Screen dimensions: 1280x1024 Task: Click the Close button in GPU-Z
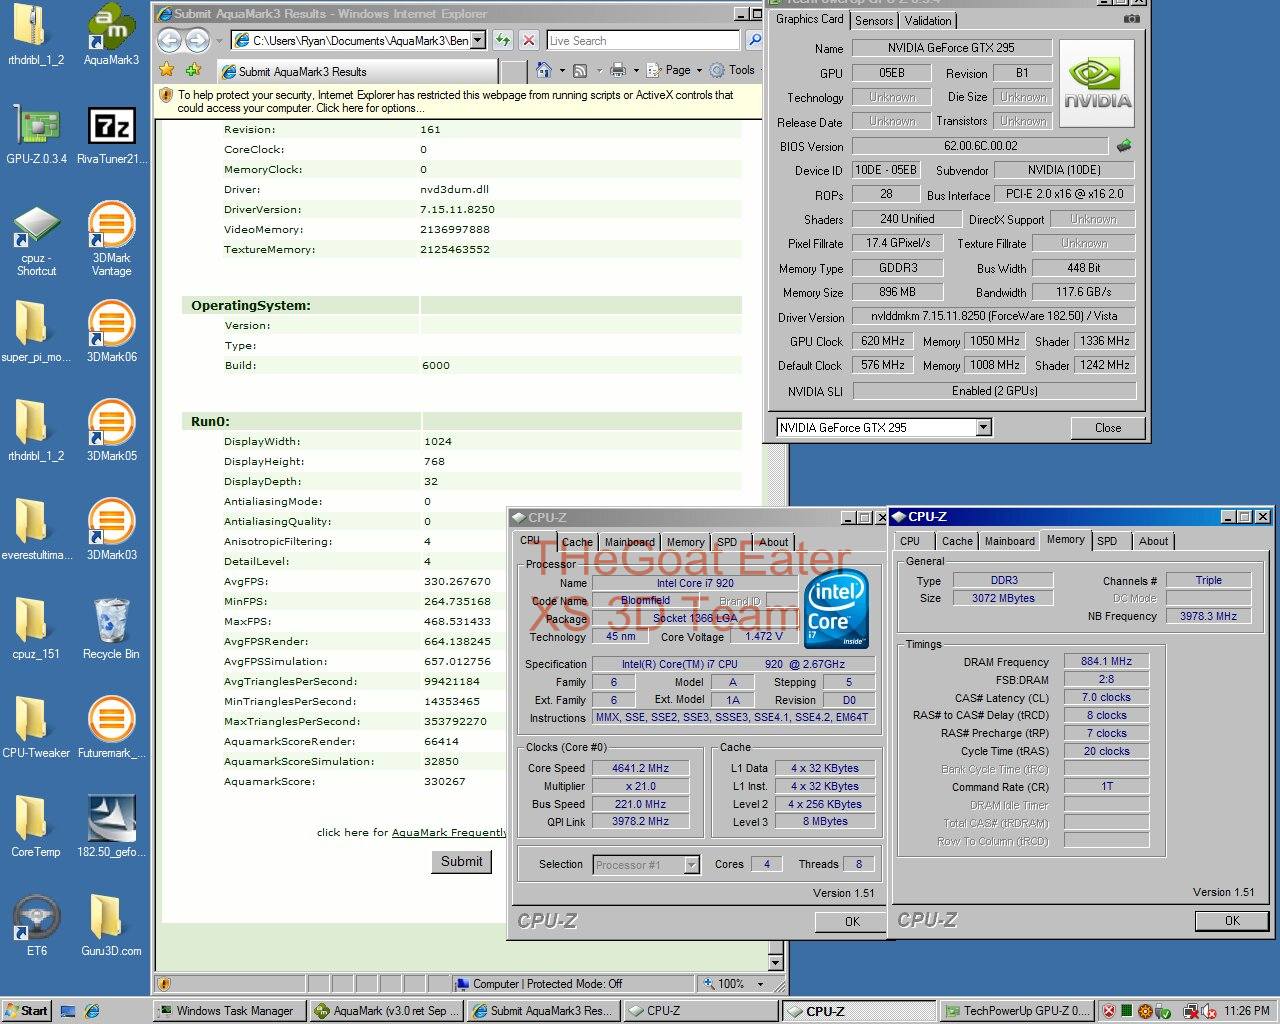1108,427
